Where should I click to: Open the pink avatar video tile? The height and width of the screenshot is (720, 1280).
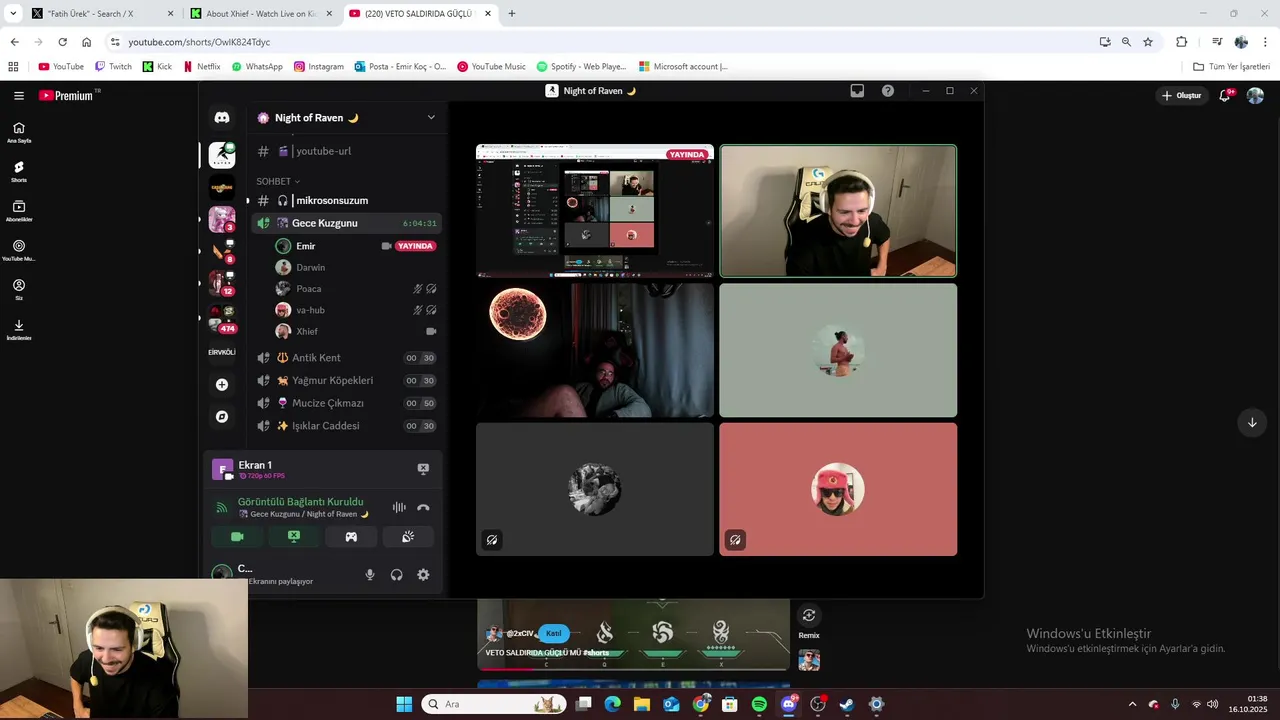tap(838, 489)
